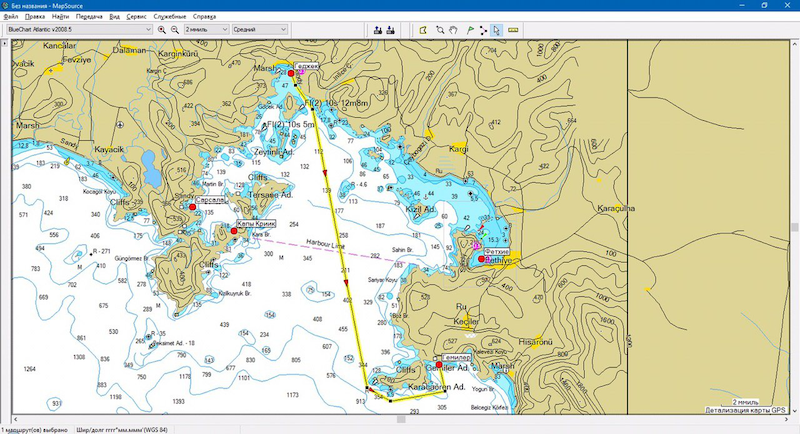Screen dimensions: 800x434
Task: Click the Tersane Ad. island label
Action: pyautogui.click(x=270, y=195)
